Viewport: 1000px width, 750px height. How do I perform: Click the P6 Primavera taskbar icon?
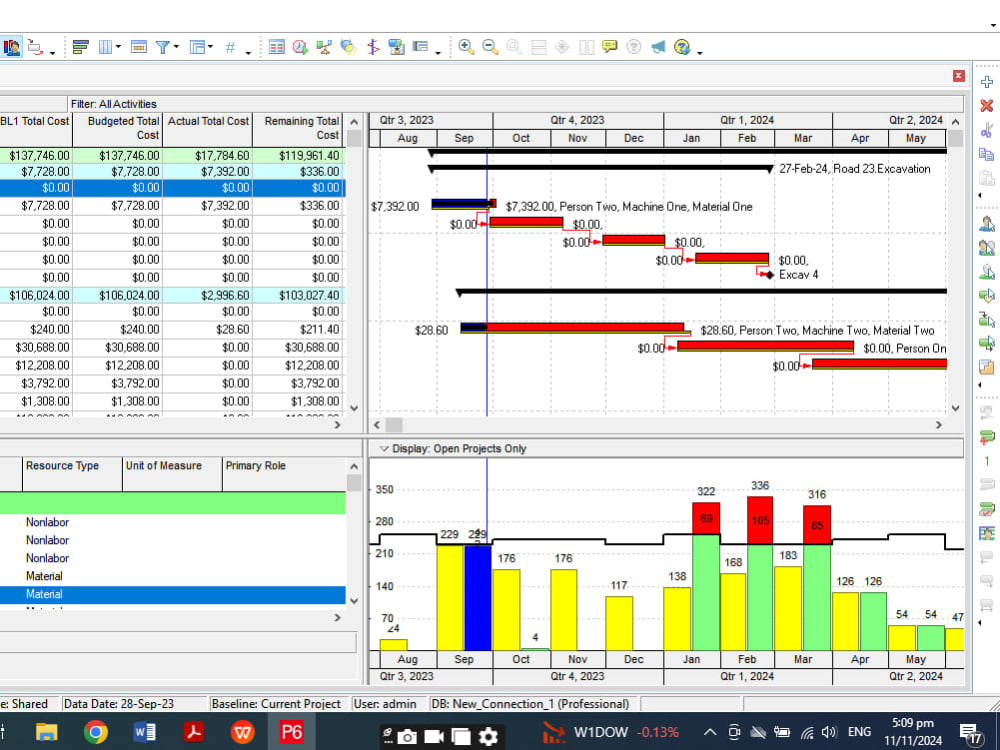click(x=291, y=732)
